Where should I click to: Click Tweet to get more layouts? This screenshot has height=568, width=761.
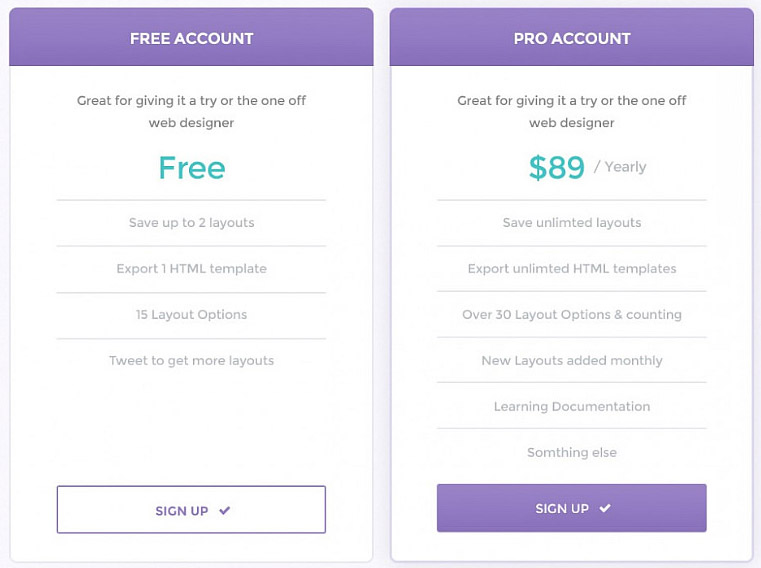click(x=191, y=361)
